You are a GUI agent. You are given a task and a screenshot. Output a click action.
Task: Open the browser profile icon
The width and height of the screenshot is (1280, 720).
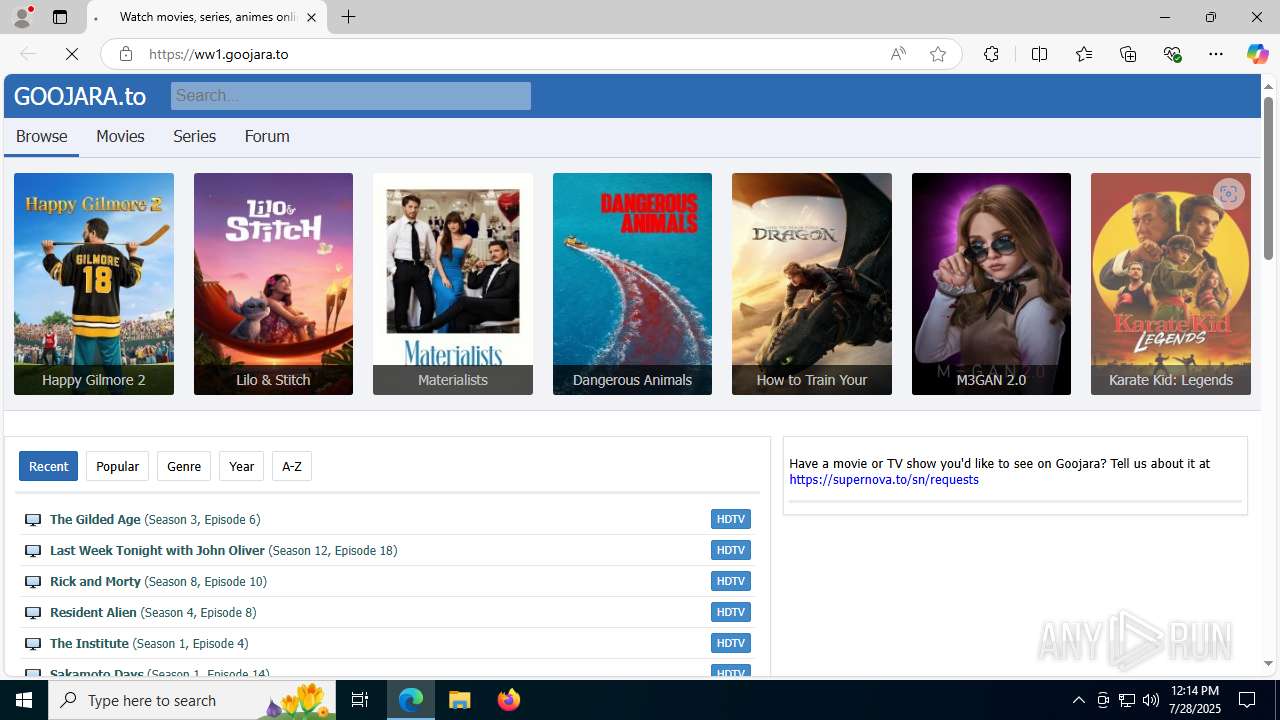coord(22,17)
